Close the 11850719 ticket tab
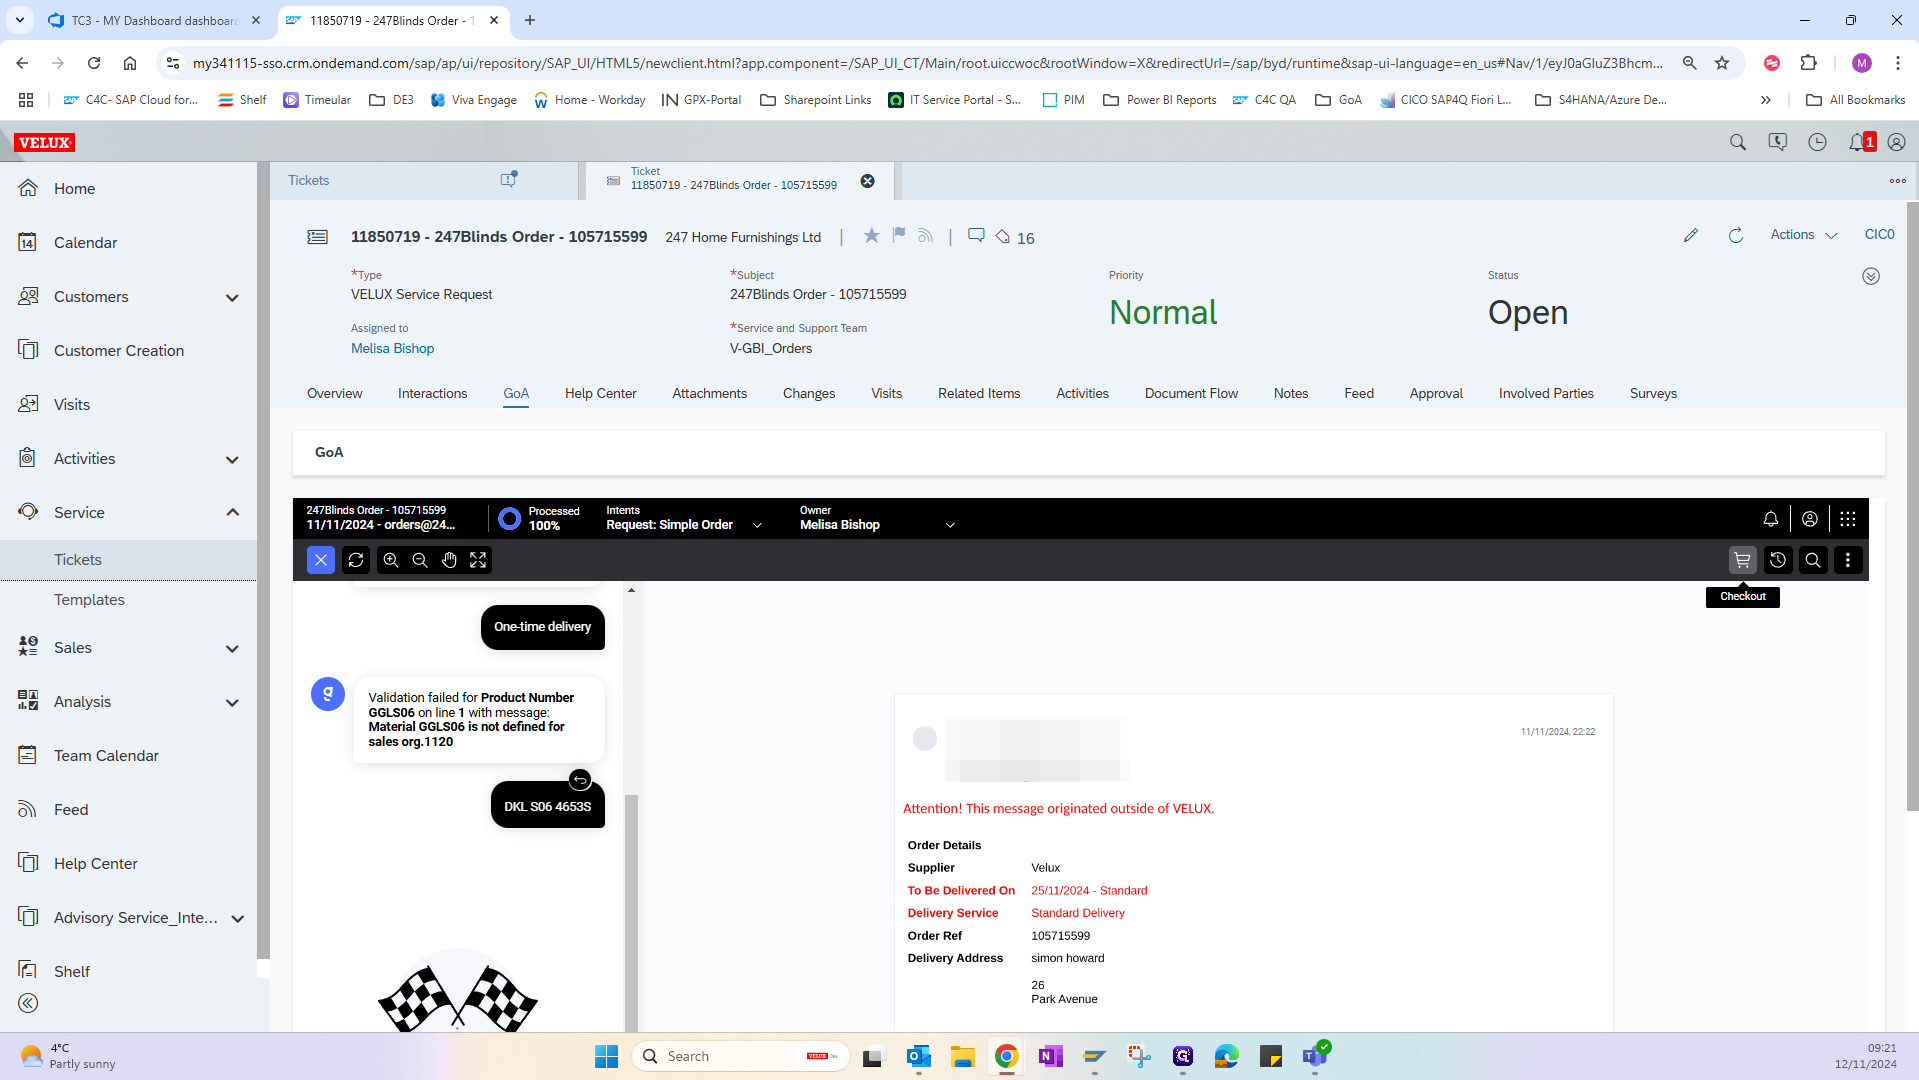1919x1080 pixels. pyautogui.click(x=868, y=181)
